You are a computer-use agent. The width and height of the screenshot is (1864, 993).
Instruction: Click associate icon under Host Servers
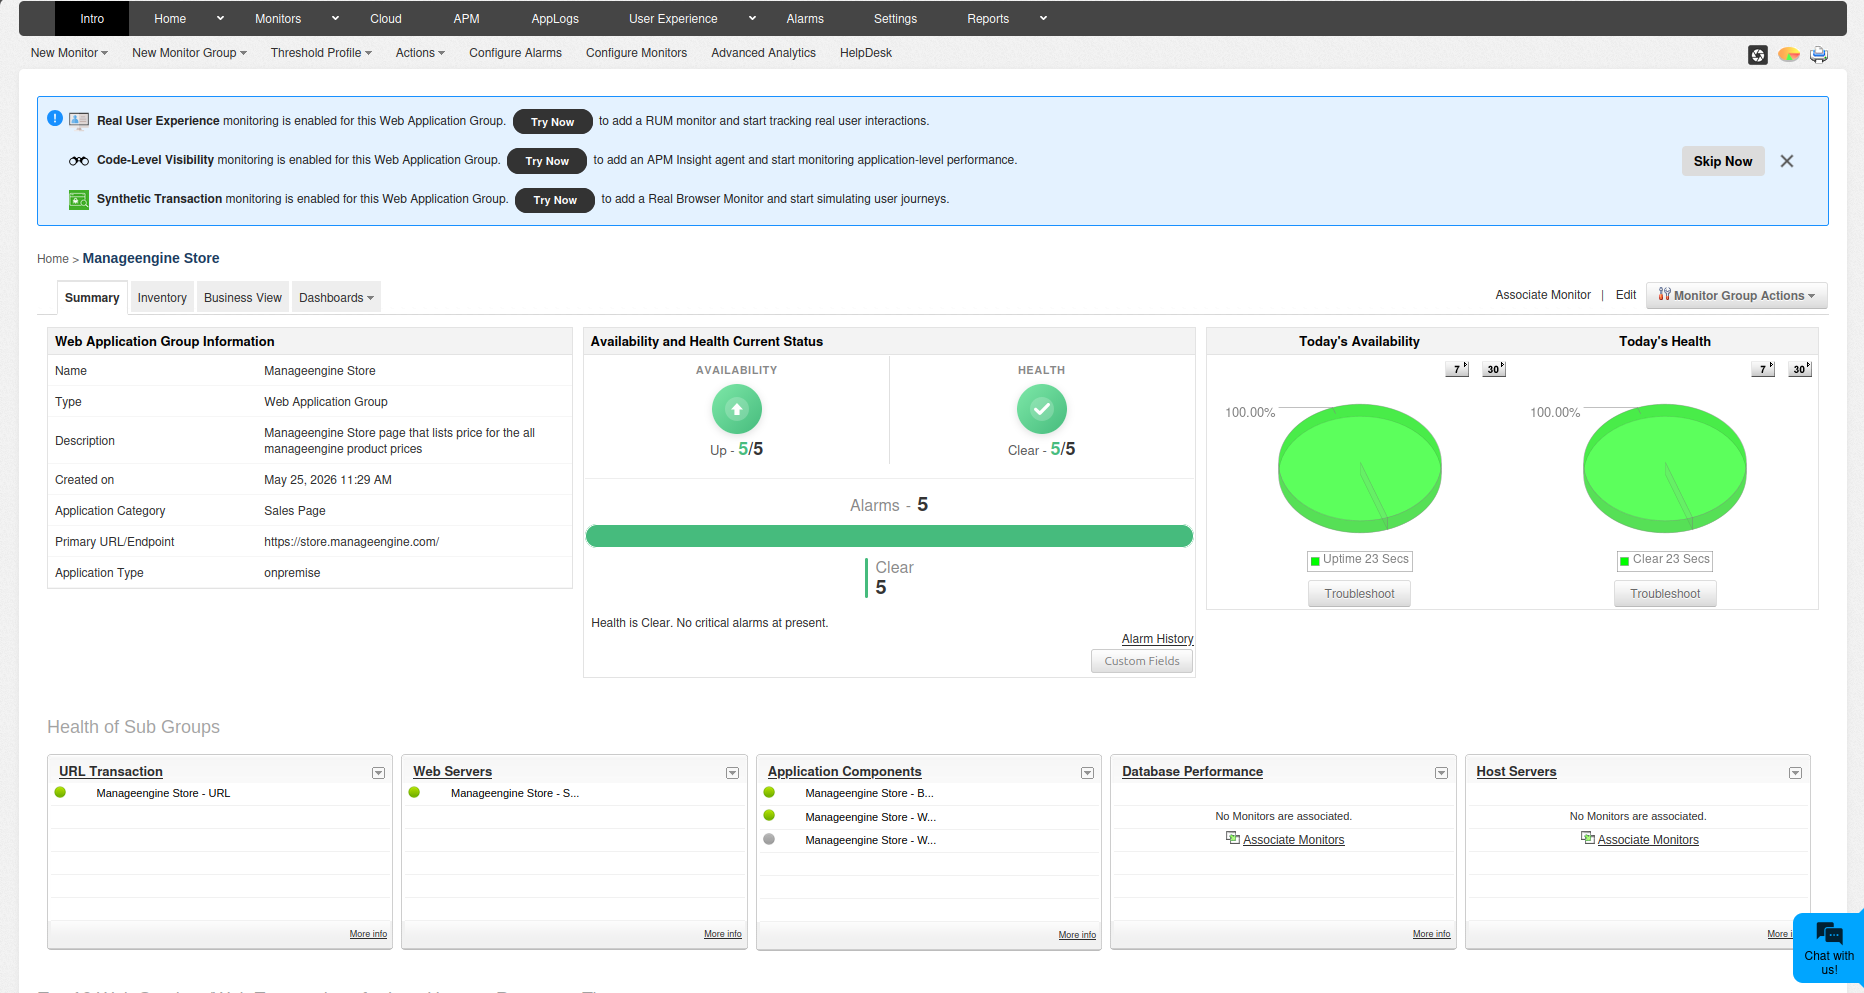1588,838
